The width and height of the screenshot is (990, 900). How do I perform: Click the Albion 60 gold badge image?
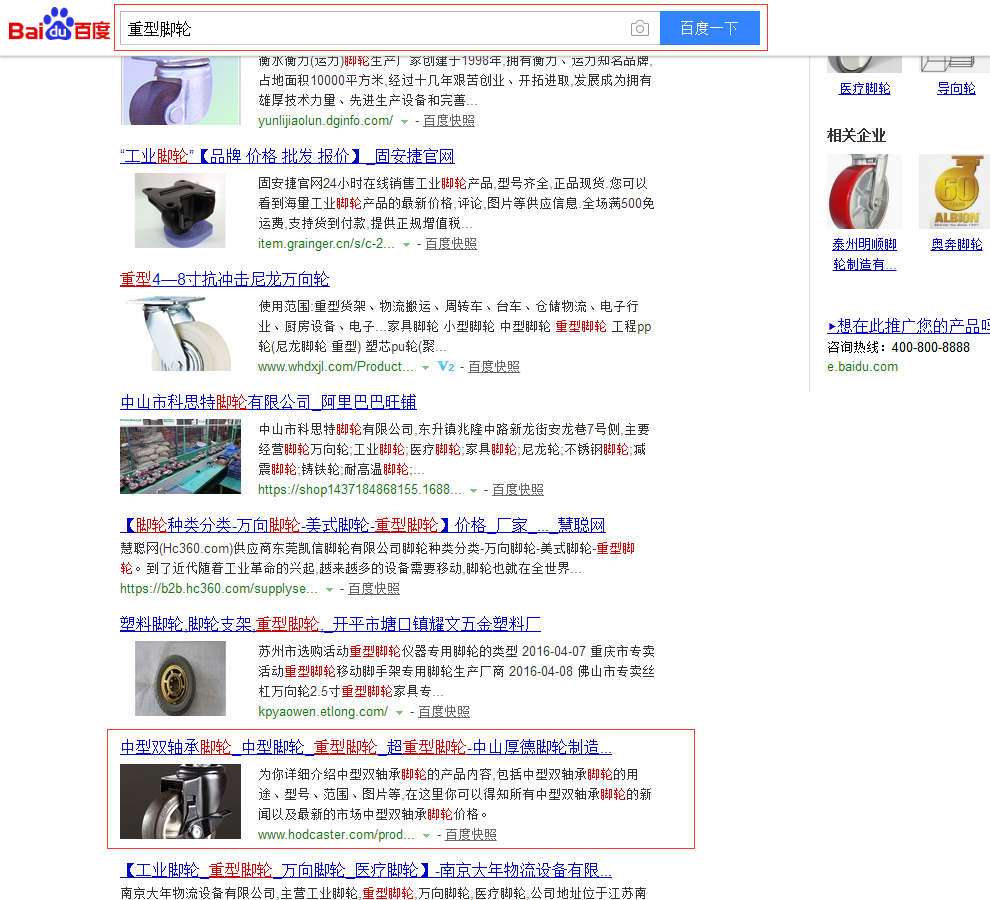(x=954, y=191)
